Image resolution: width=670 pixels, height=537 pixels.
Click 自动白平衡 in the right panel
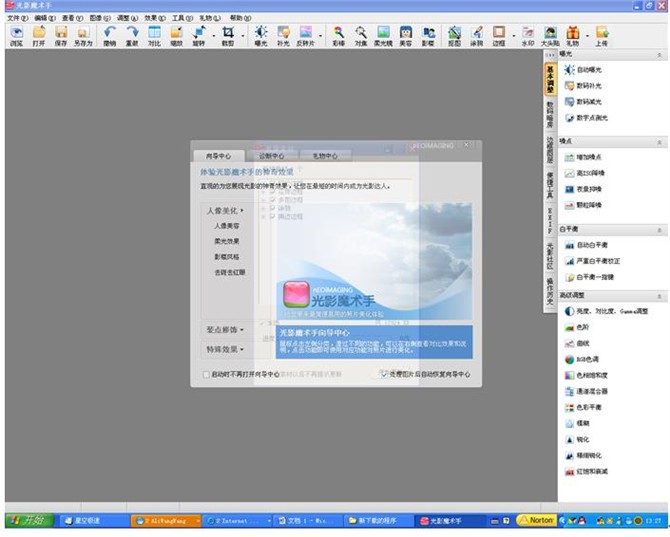point(586,245)
